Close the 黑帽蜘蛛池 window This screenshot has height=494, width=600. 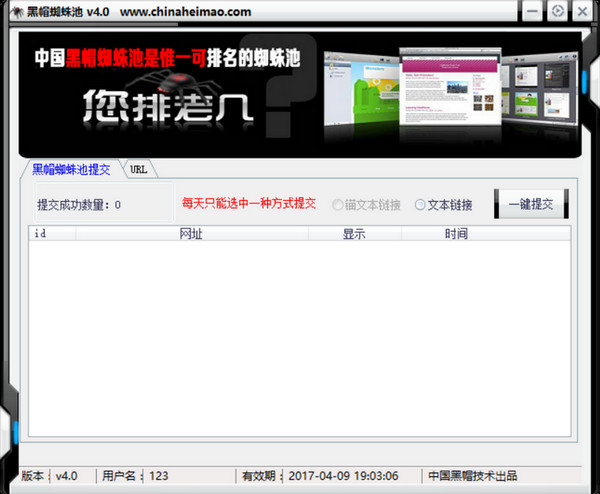coord(581,11)
